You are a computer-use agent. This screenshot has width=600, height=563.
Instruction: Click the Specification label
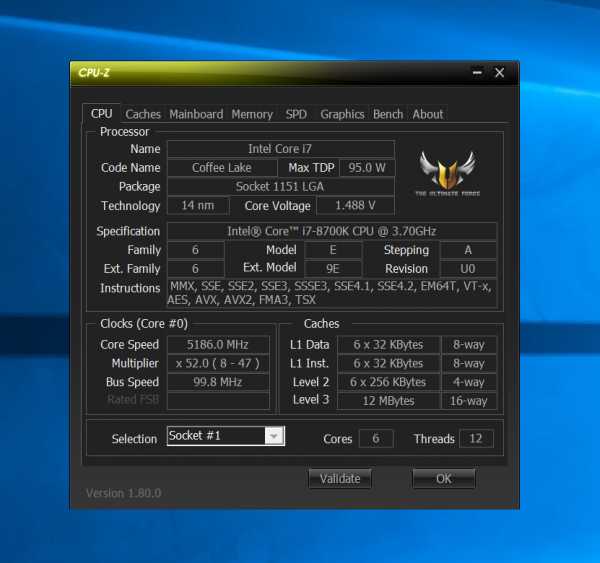(x=128, y=231)
